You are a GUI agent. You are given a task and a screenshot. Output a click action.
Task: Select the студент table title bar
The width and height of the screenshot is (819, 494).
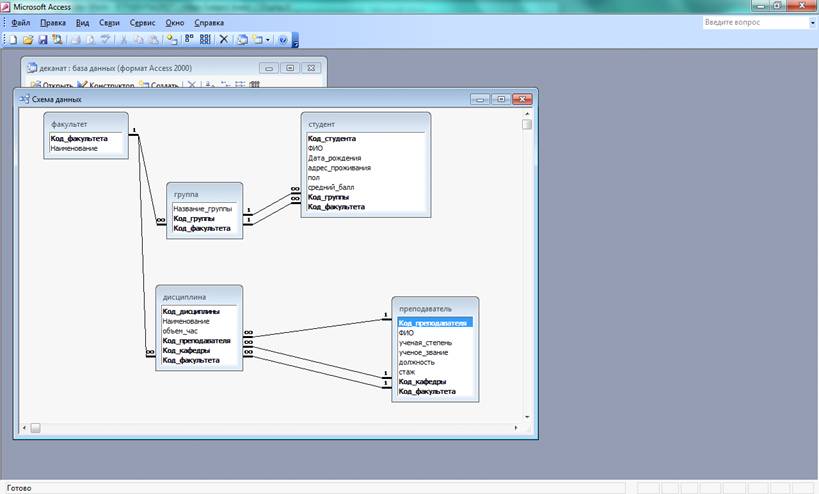[365, 124]
